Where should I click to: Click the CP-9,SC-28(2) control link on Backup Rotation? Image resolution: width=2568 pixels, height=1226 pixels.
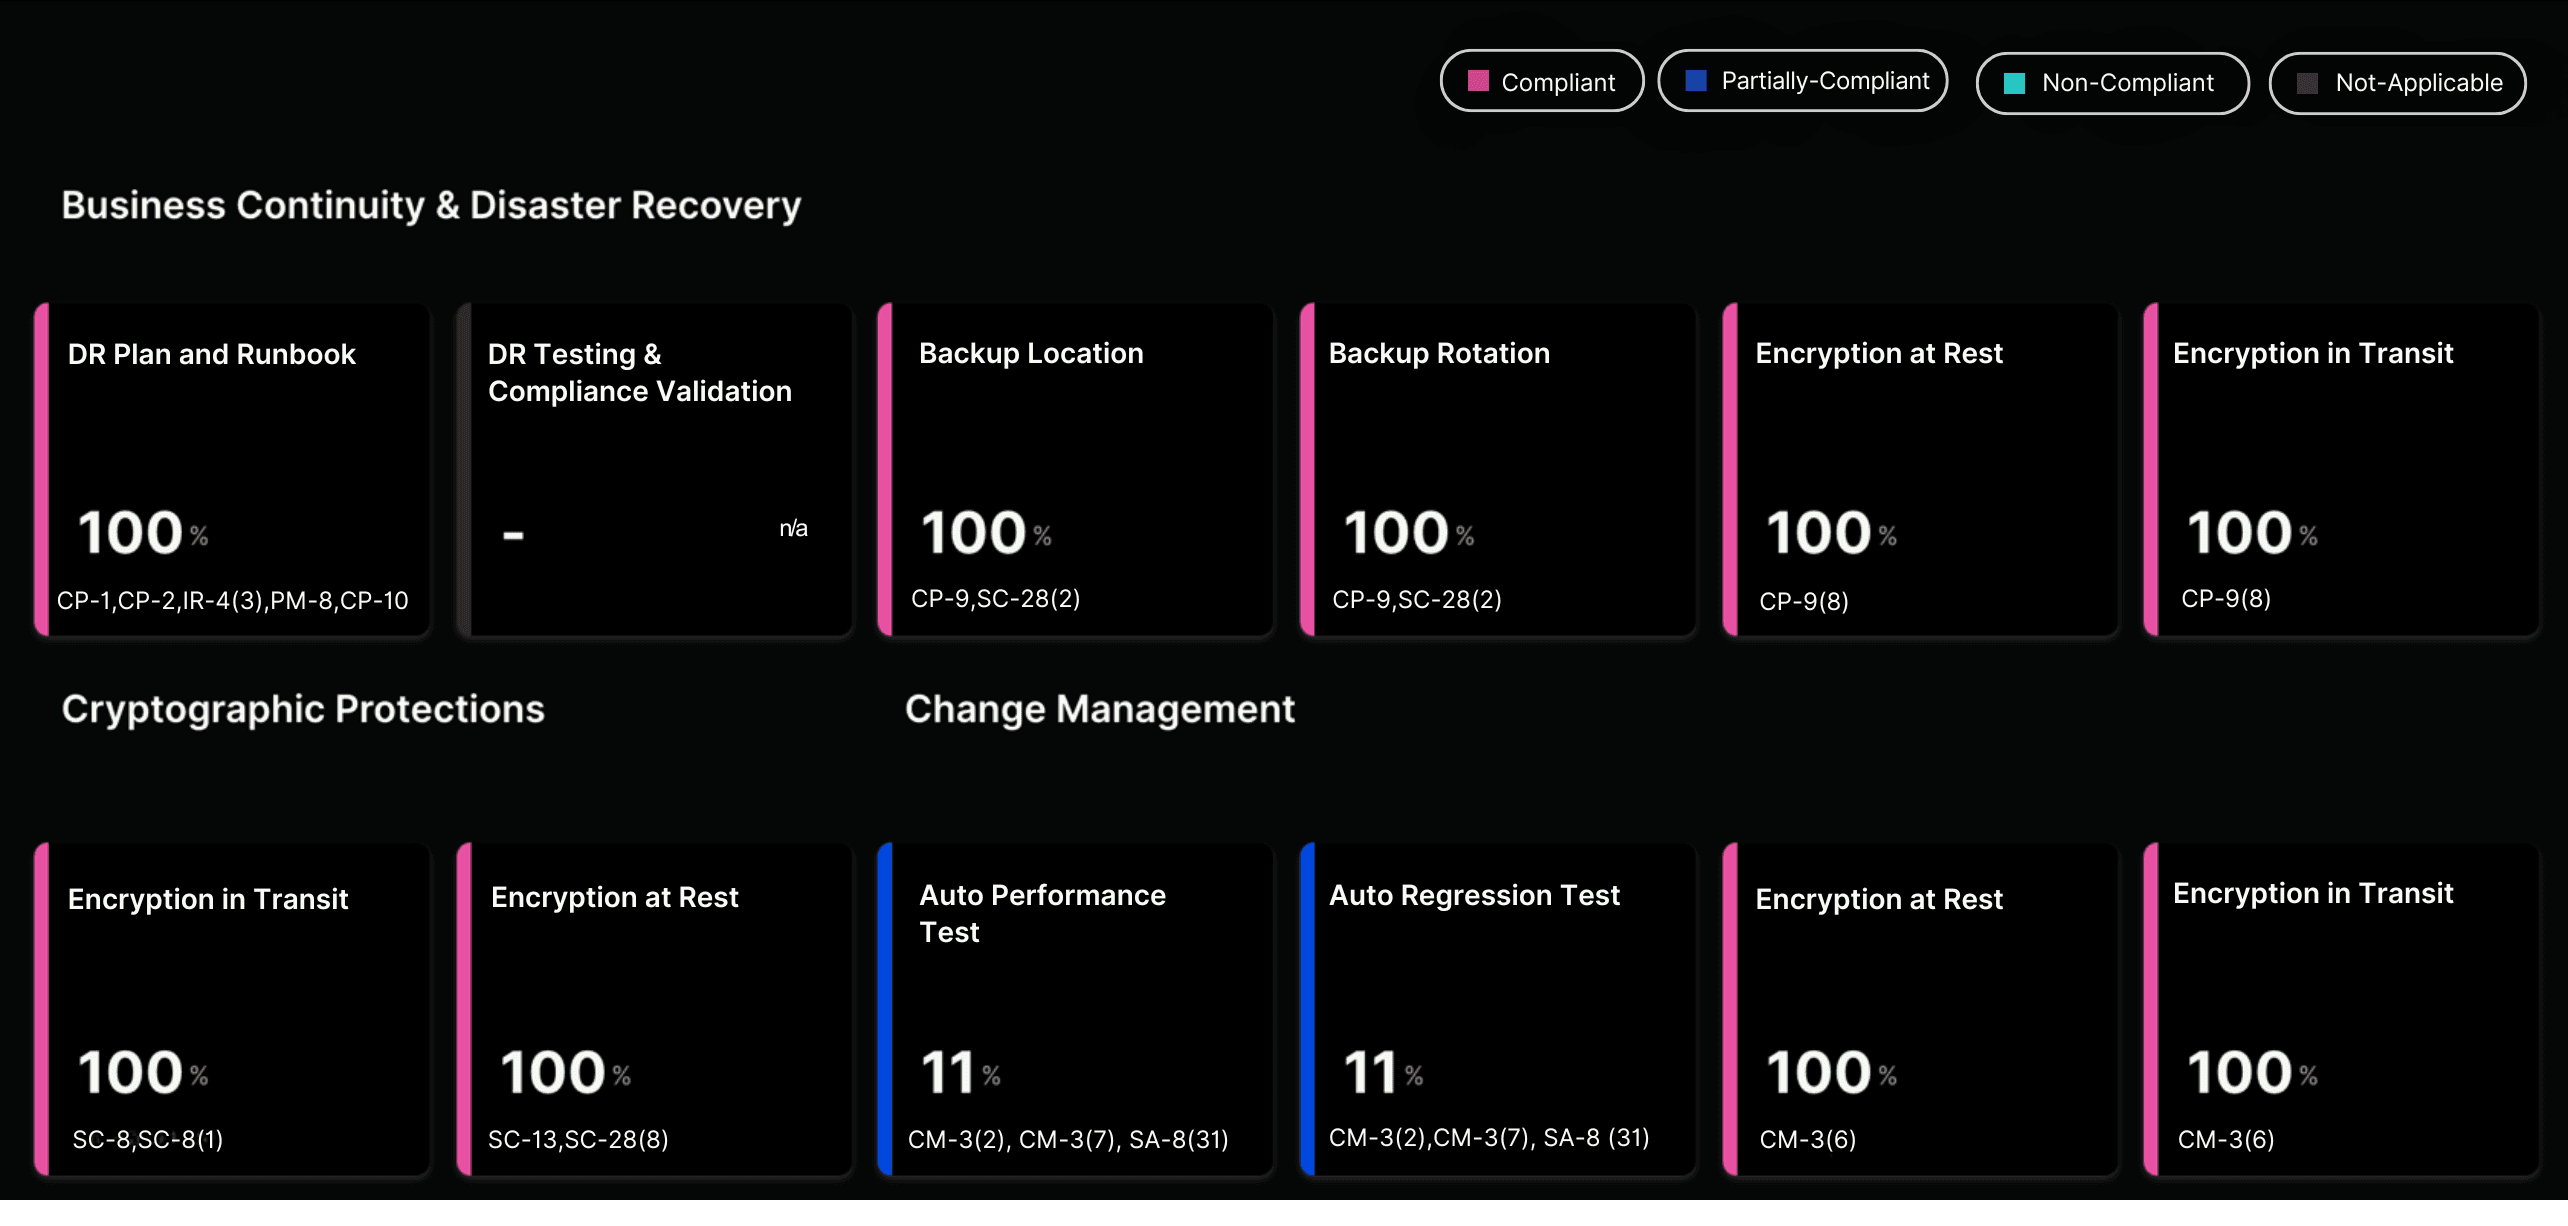(1417, 600)
